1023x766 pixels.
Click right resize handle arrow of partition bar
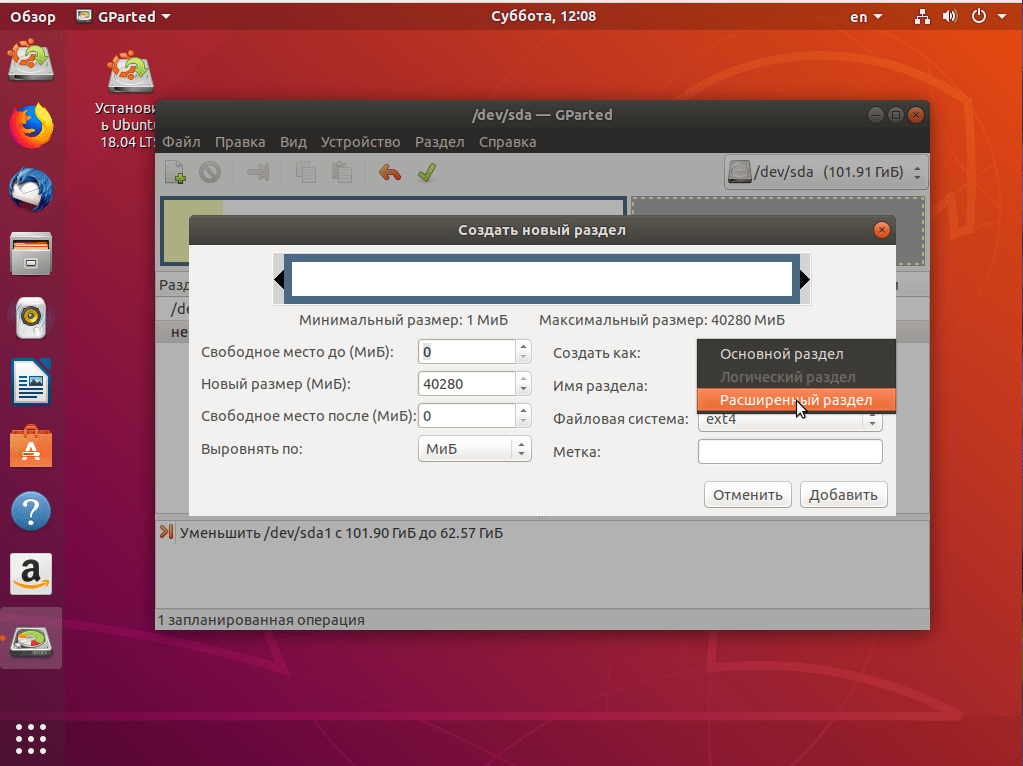pos(804,279)
